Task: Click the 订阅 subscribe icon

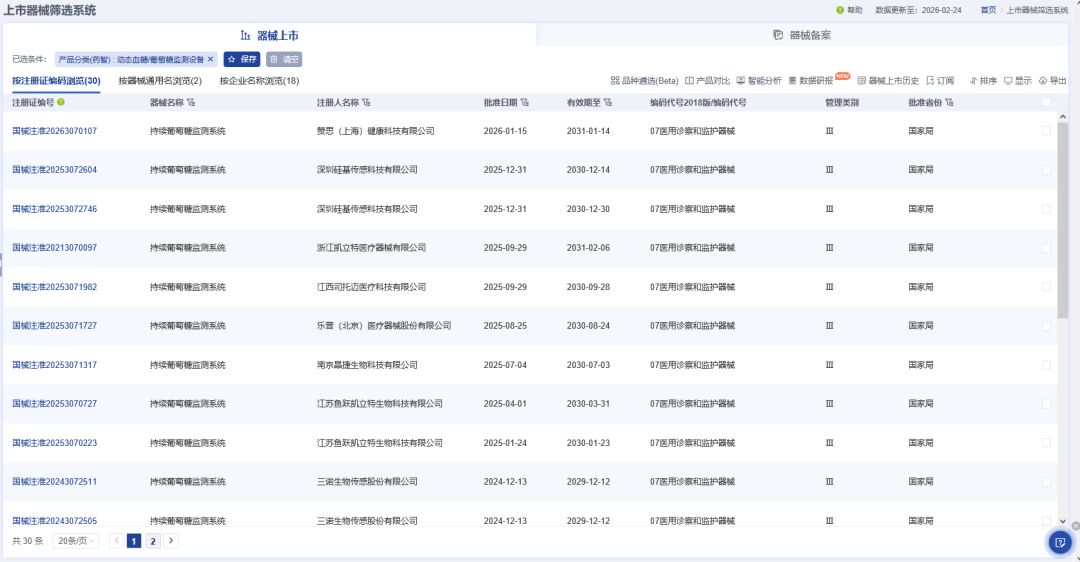Action: pos(931,81)
